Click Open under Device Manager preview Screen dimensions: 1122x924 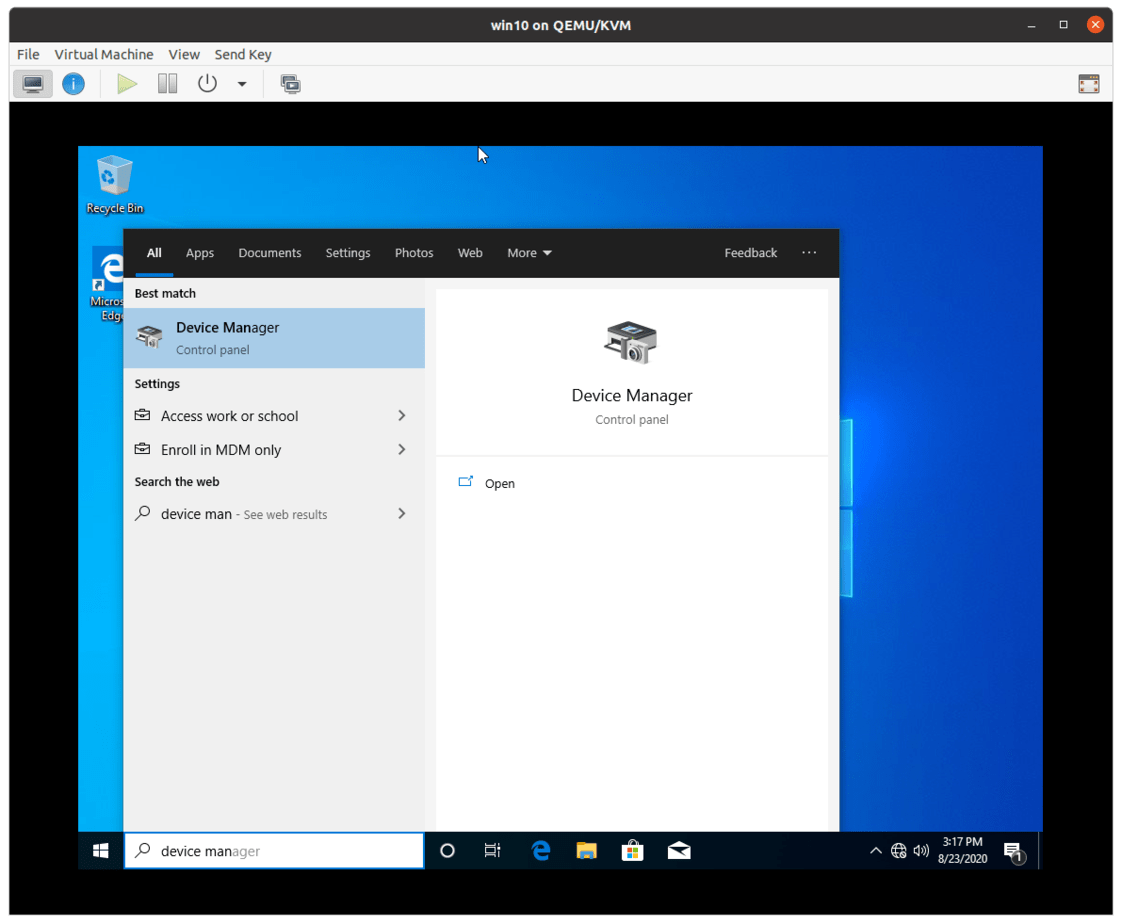coord(499,483)
